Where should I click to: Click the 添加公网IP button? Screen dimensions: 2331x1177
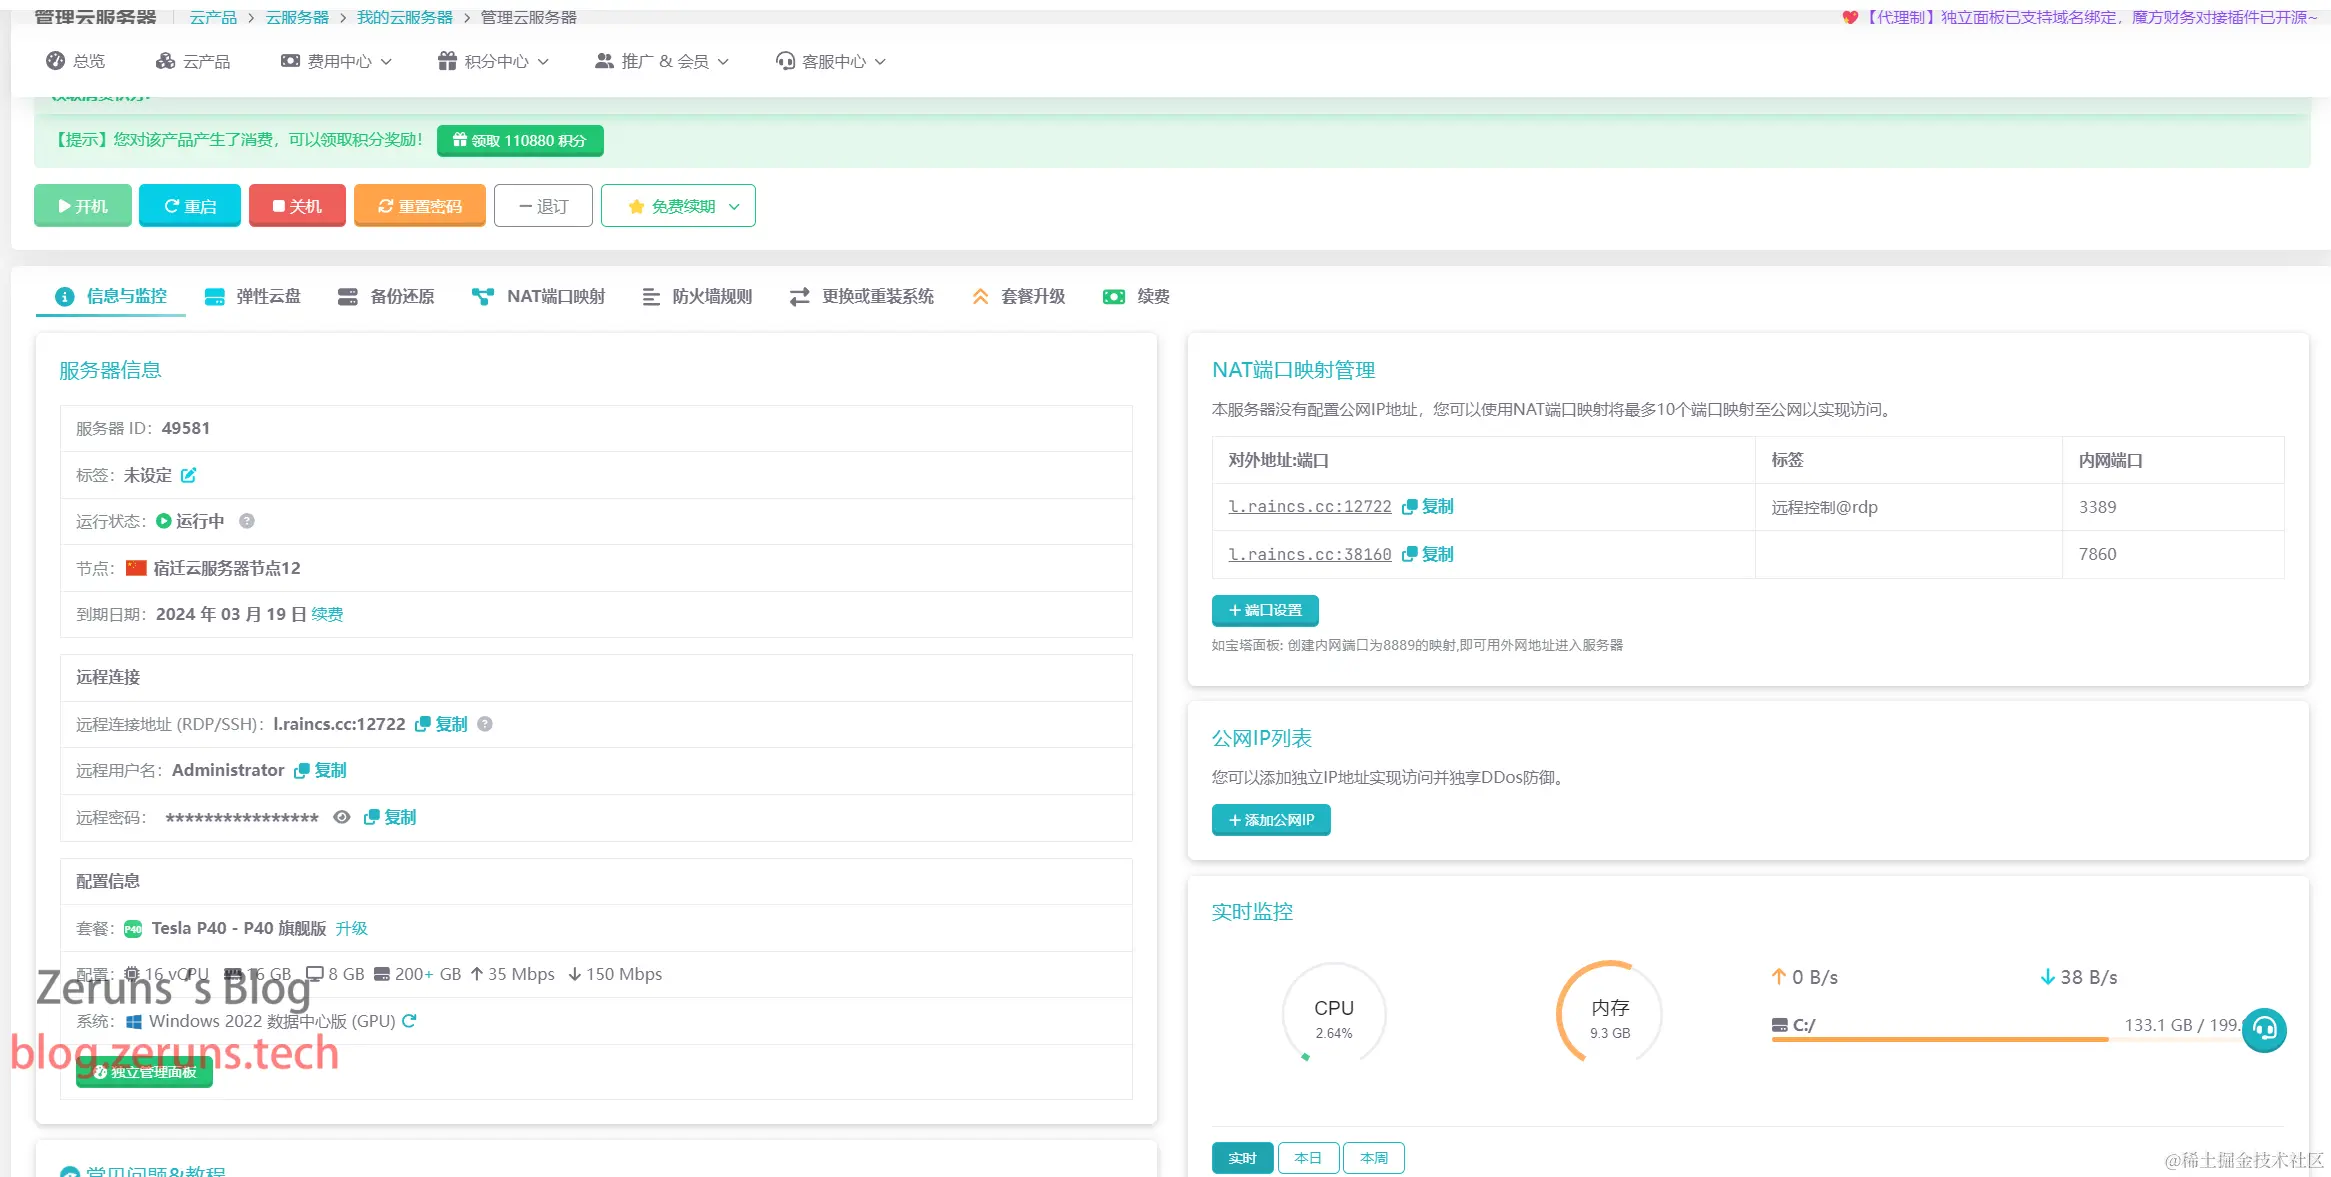point(1271,820)
